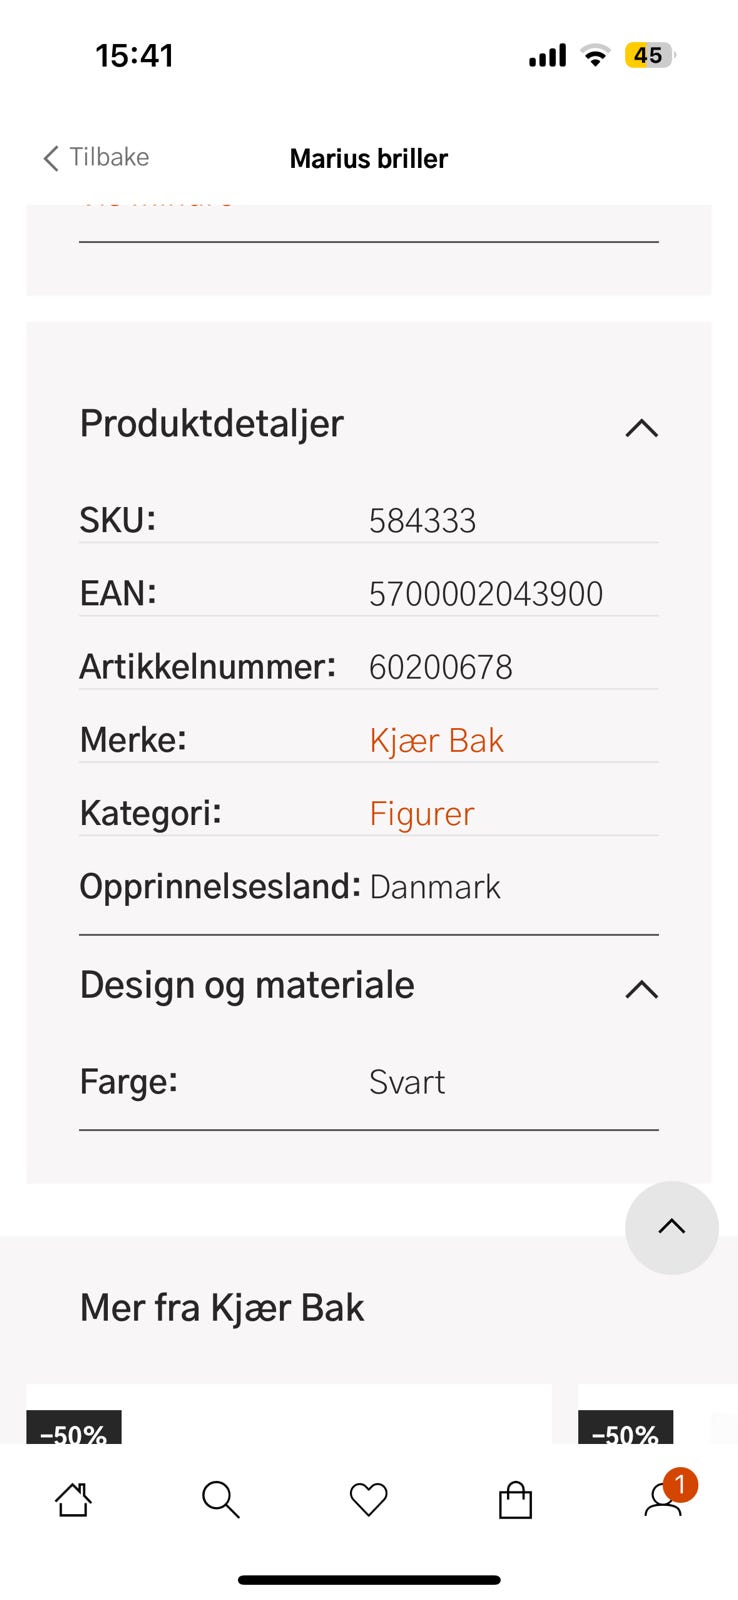
Task: Collapse the Produktdetaljer section chevron
Action: pos(641,428)
